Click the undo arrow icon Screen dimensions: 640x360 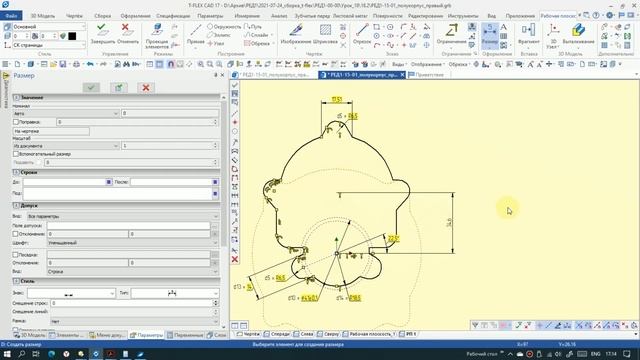click(x=90, y=64)
